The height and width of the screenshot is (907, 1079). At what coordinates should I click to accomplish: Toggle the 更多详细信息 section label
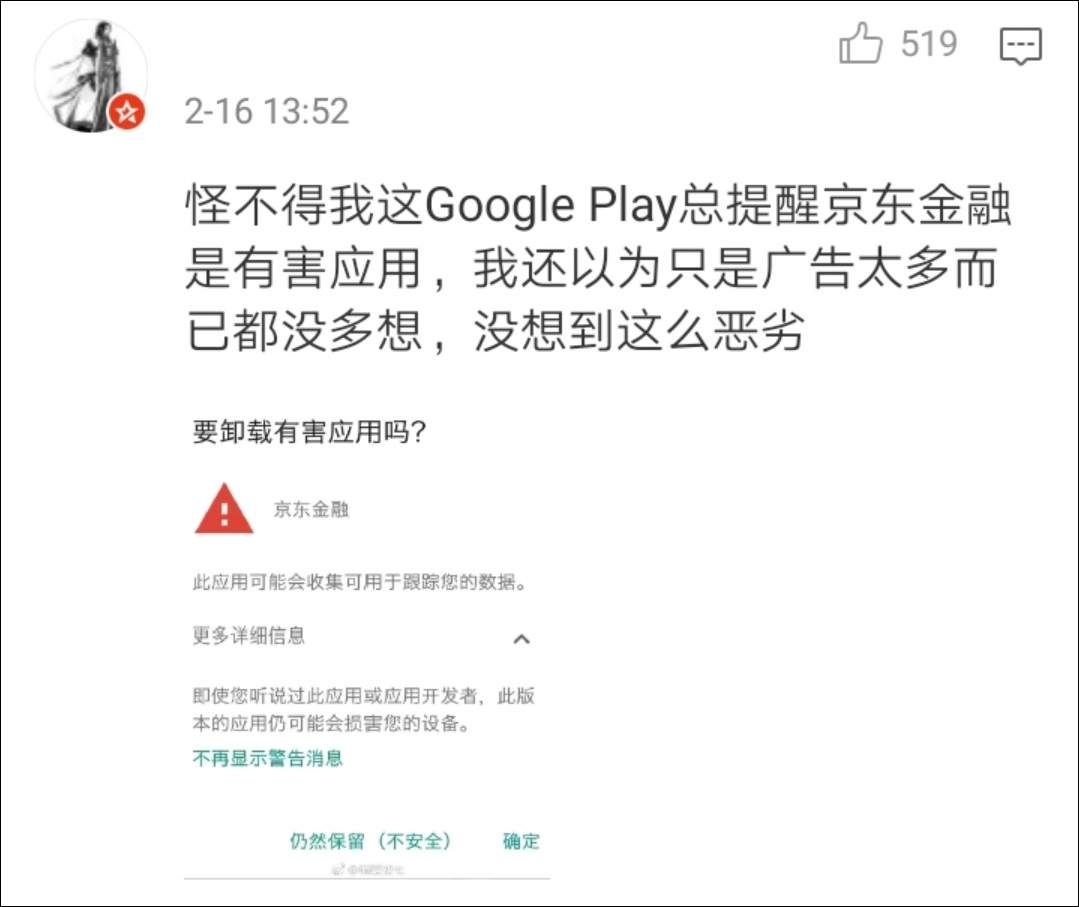click(x=248, y=635)
